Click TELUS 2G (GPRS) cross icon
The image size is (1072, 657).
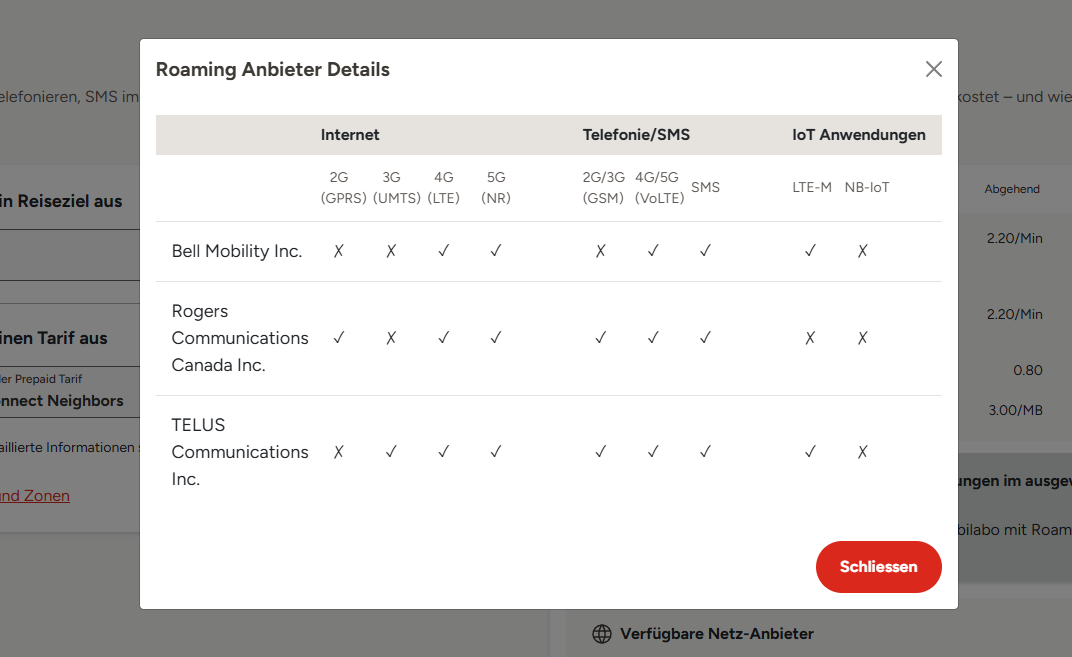339,452
